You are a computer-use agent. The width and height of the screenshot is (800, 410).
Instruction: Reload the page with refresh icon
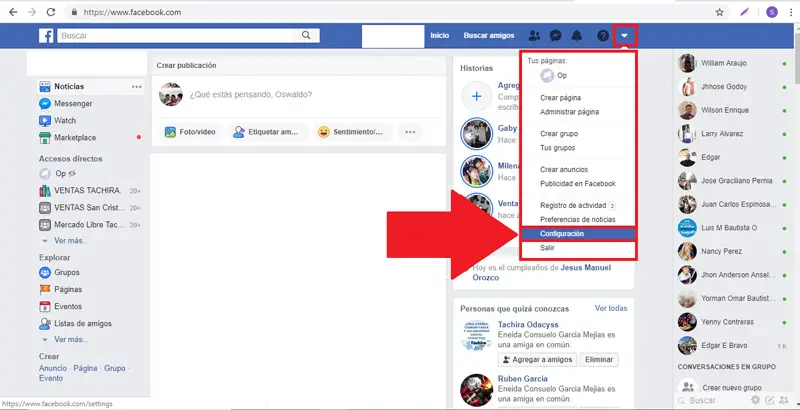[x=51, y=12]
